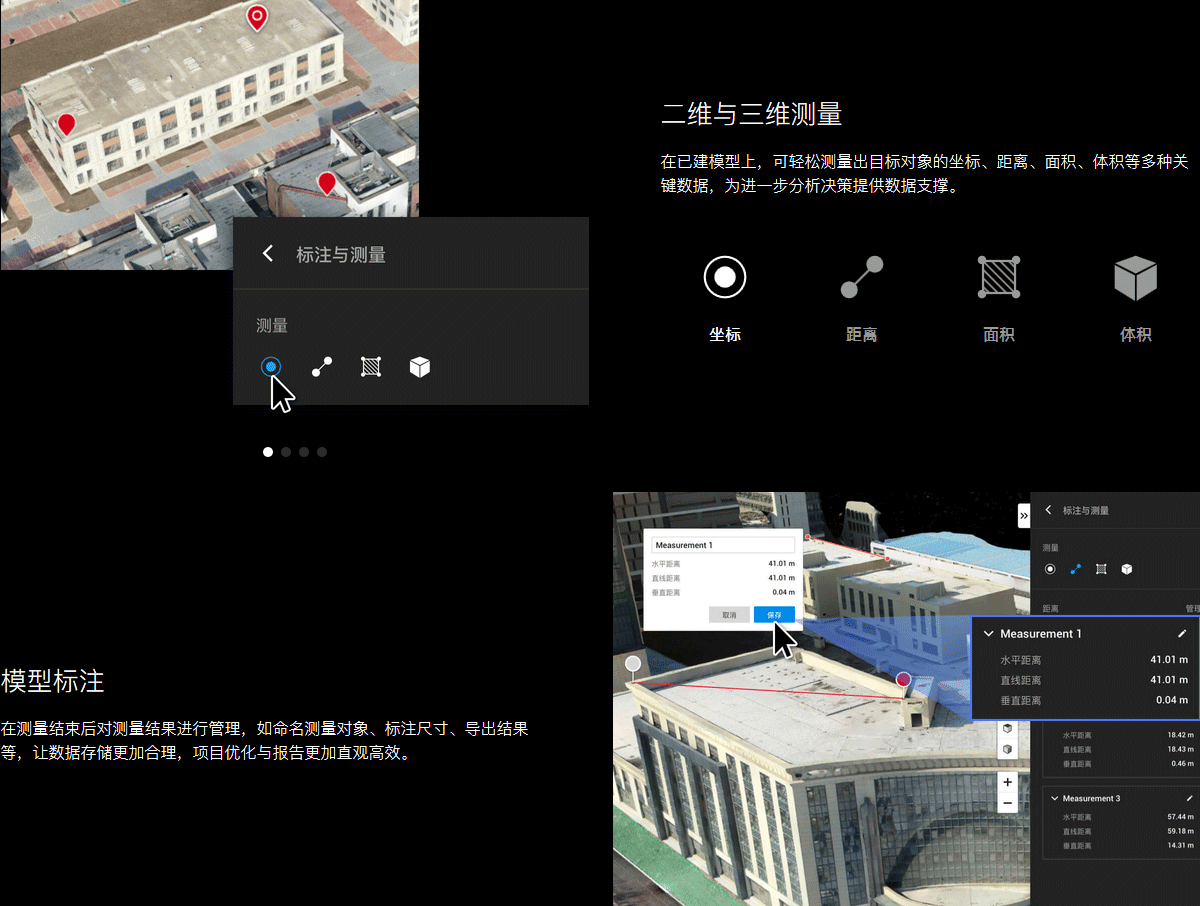This screenshot has width=1200, height=906.
Task: Select the distance tool in left 测量 panel
Action: click(321, 367)
